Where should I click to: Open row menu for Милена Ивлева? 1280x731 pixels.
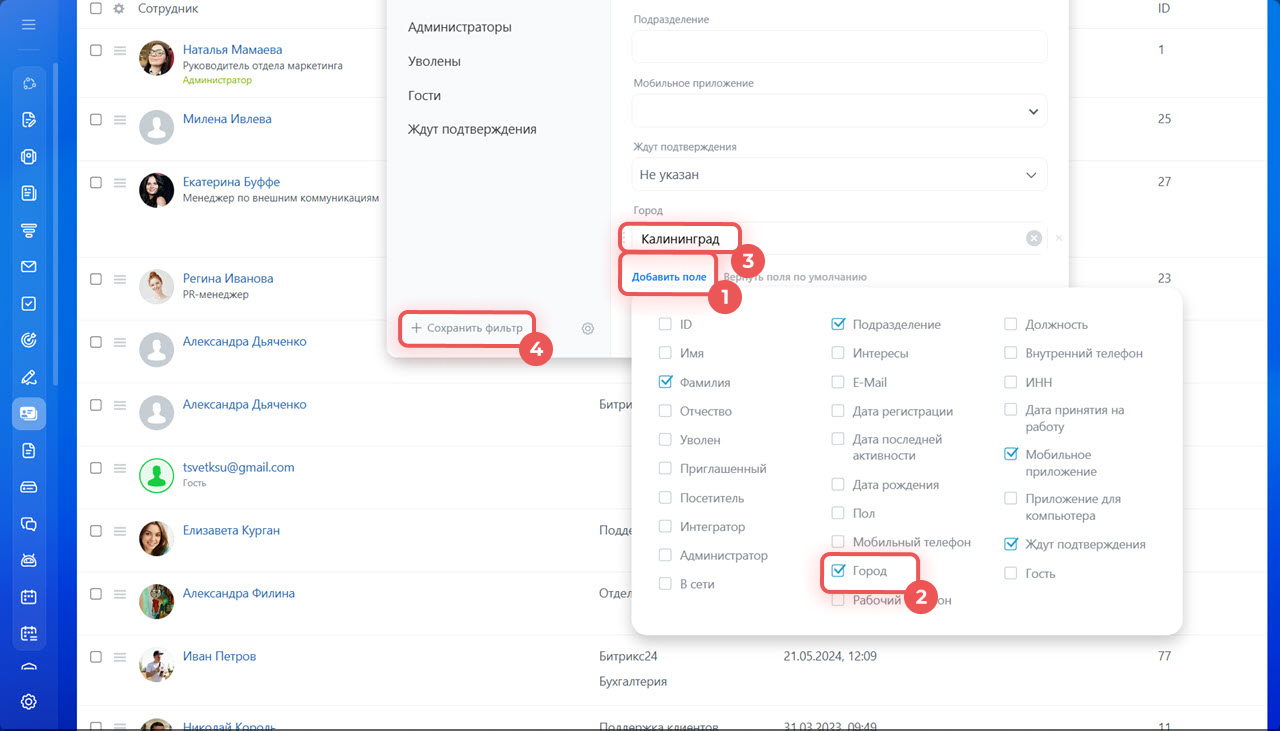click(x=119, y=119)
